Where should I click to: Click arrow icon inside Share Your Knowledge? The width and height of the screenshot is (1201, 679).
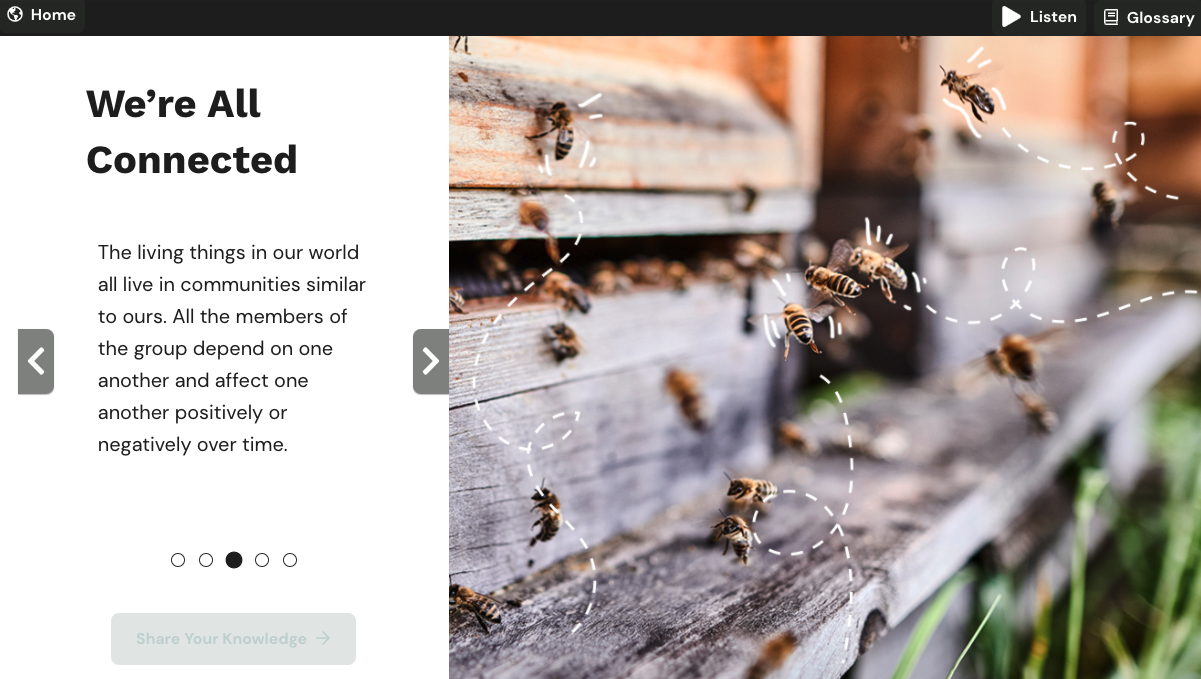pos(323,638)
